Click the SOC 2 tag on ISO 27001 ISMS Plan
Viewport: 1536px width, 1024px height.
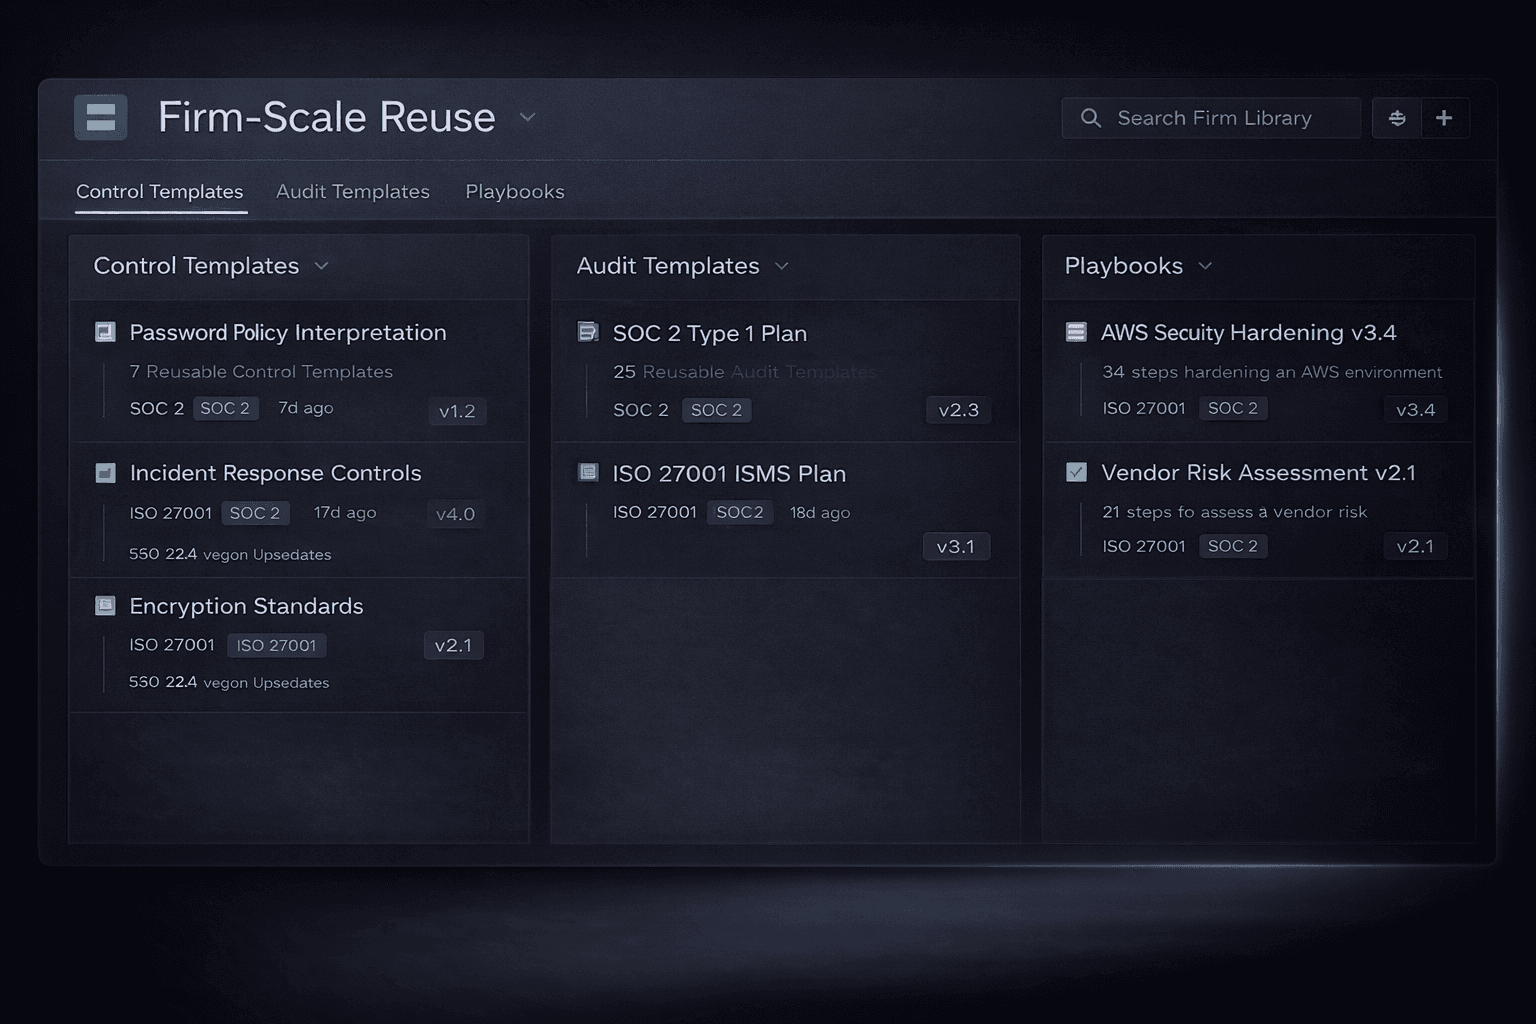(x=739, y=512)
